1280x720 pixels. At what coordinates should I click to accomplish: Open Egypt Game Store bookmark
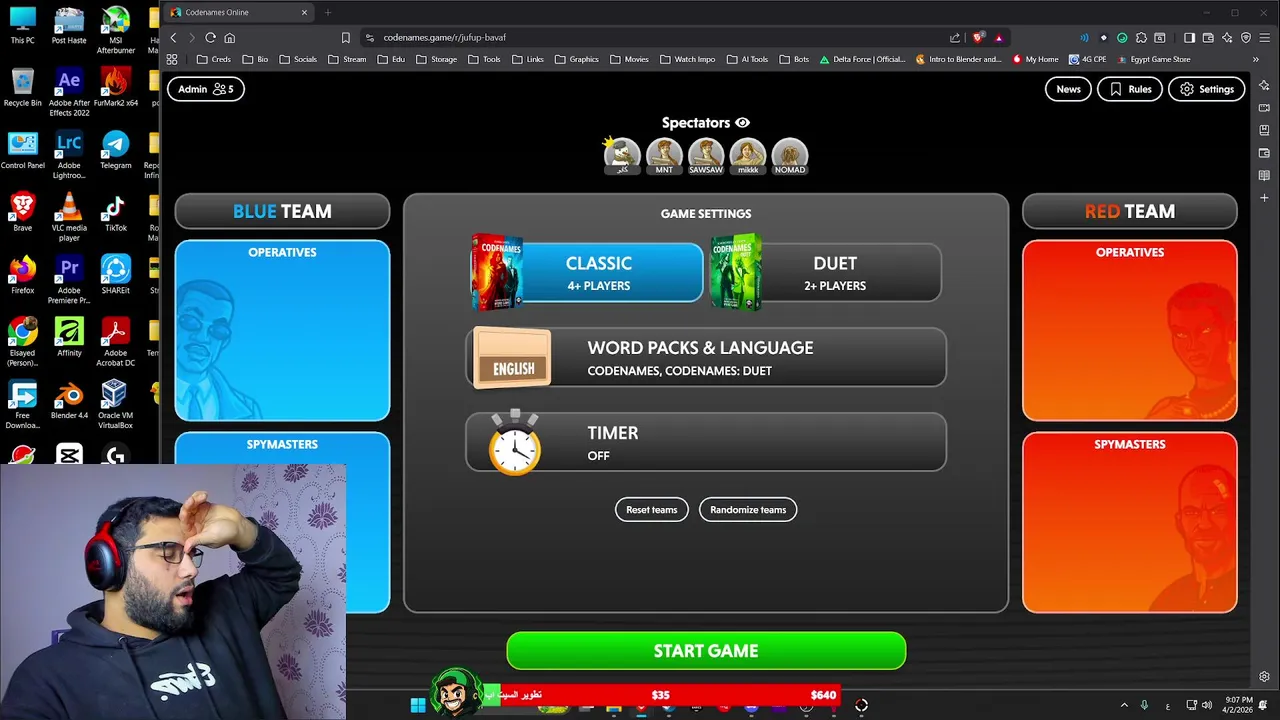coord(1153,59)
